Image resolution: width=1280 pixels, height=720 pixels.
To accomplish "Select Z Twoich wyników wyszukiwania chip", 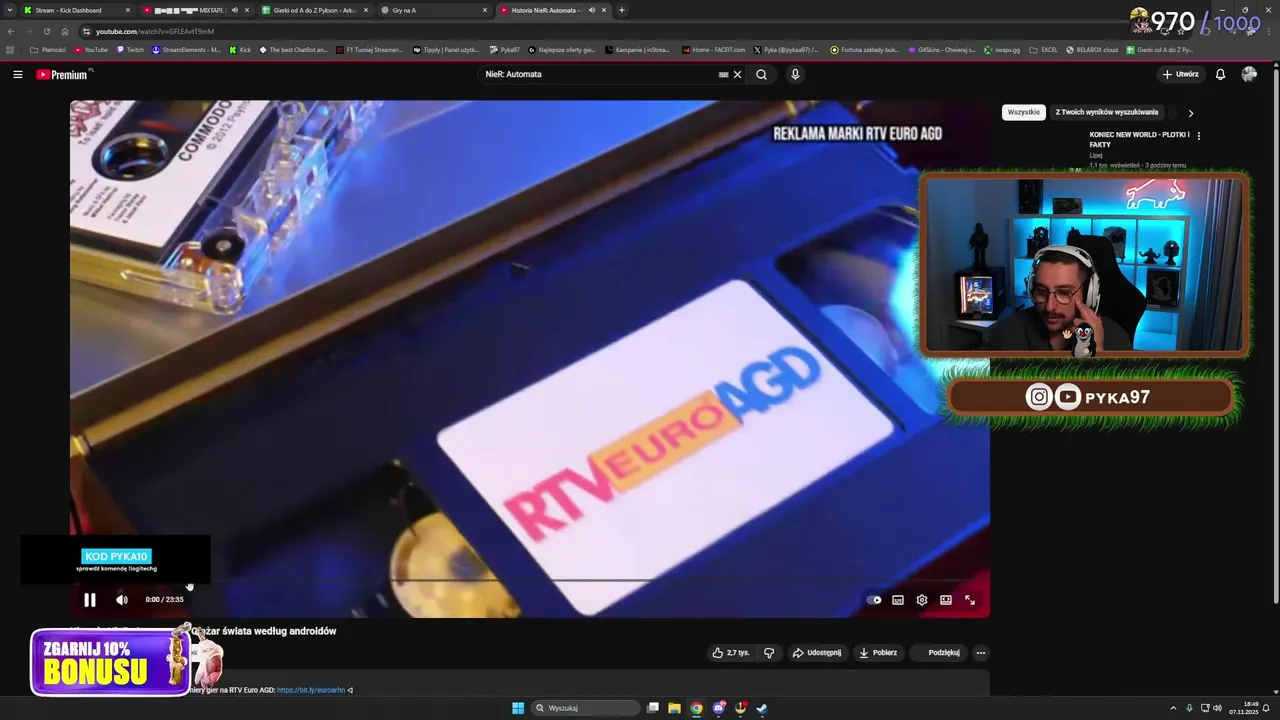I will click(x=1107, y=112).
